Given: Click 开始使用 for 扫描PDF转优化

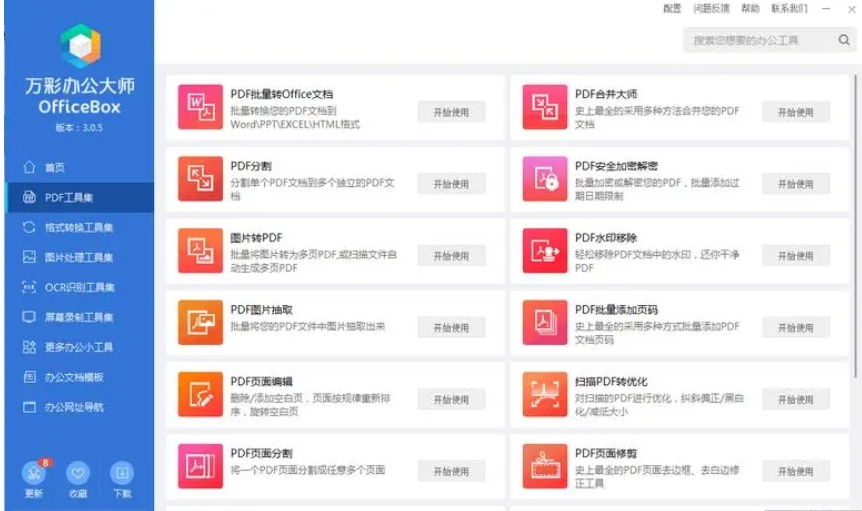Looking at the screenshot, I should click(x=795, y=399).
